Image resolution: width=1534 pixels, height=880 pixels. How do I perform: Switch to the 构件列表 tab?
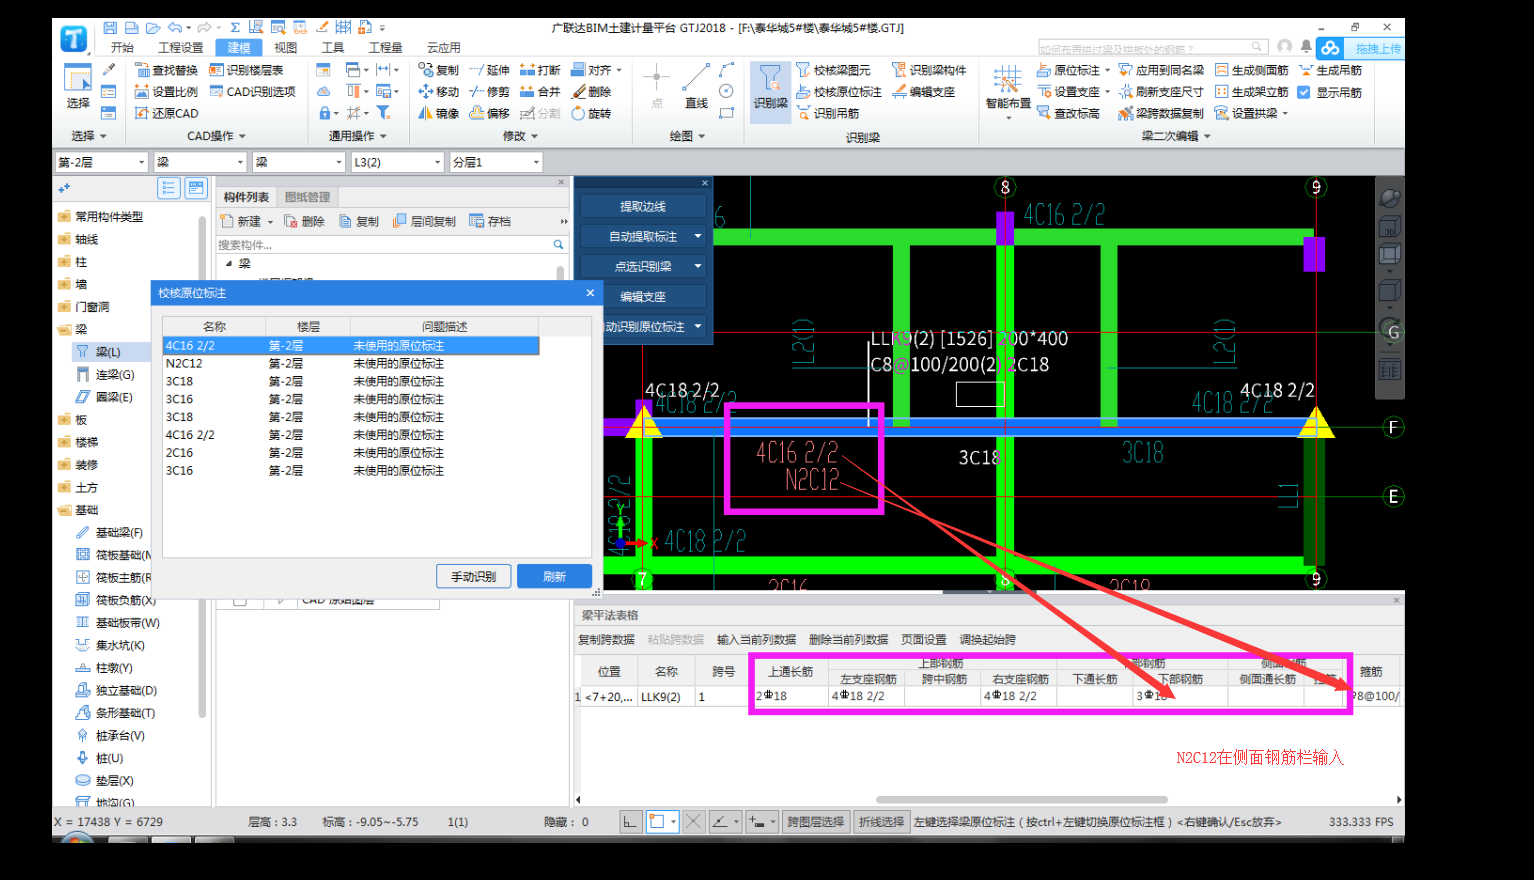pyautogui.click(x=247, y=197)
